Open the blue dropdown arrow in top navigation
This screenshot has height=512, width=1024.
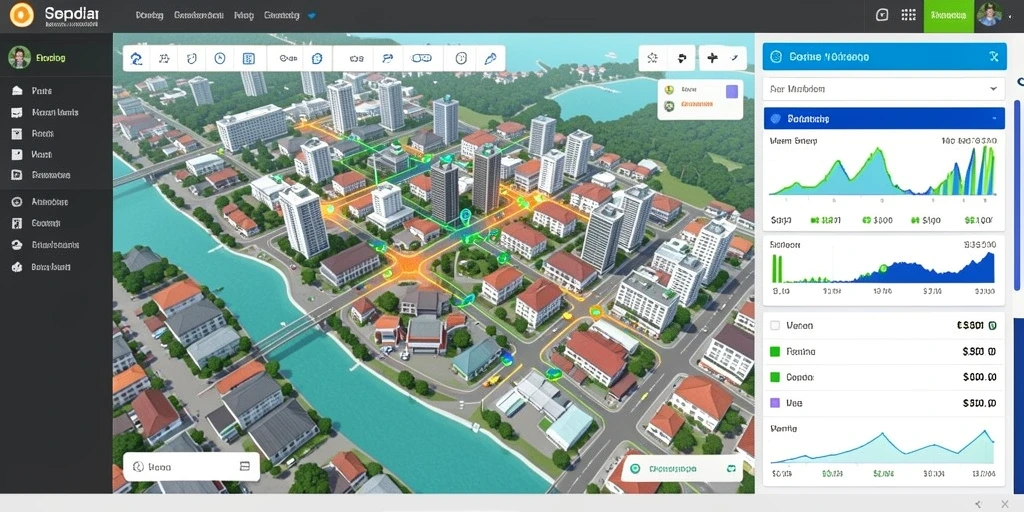coord(312,15)
